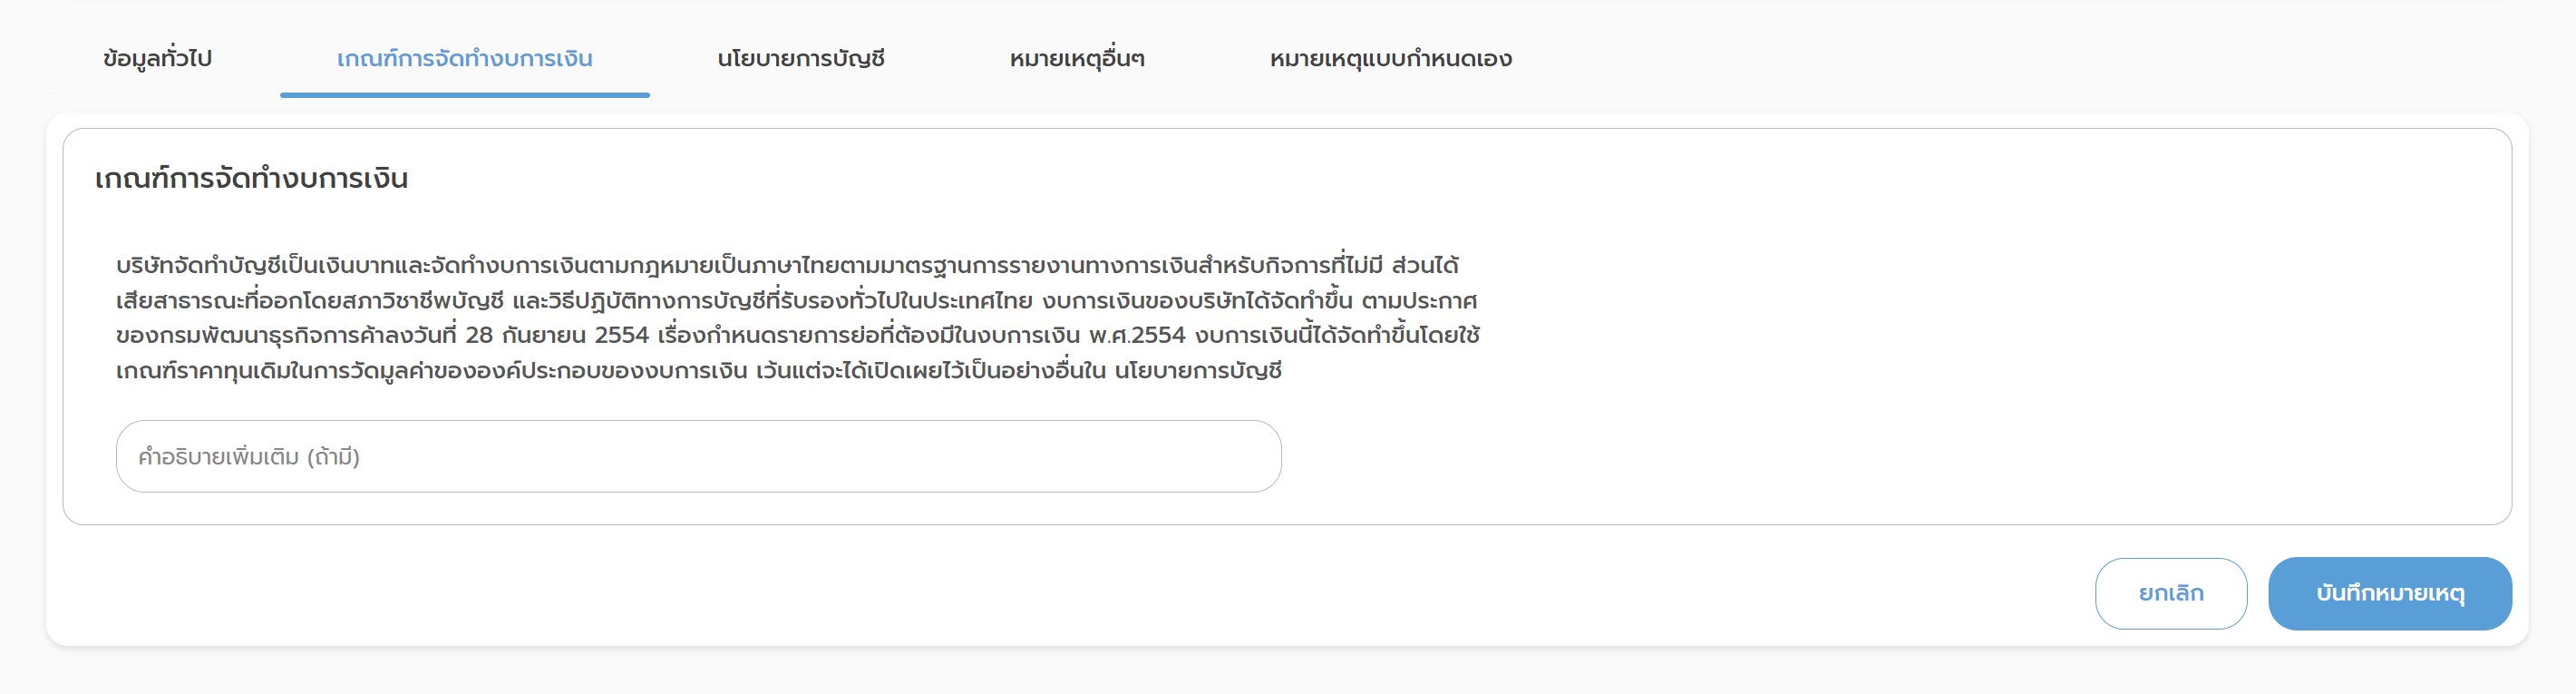Open the ข้อมูลทั่วไป tab
2576x694 pixels.
pos(157,59)
